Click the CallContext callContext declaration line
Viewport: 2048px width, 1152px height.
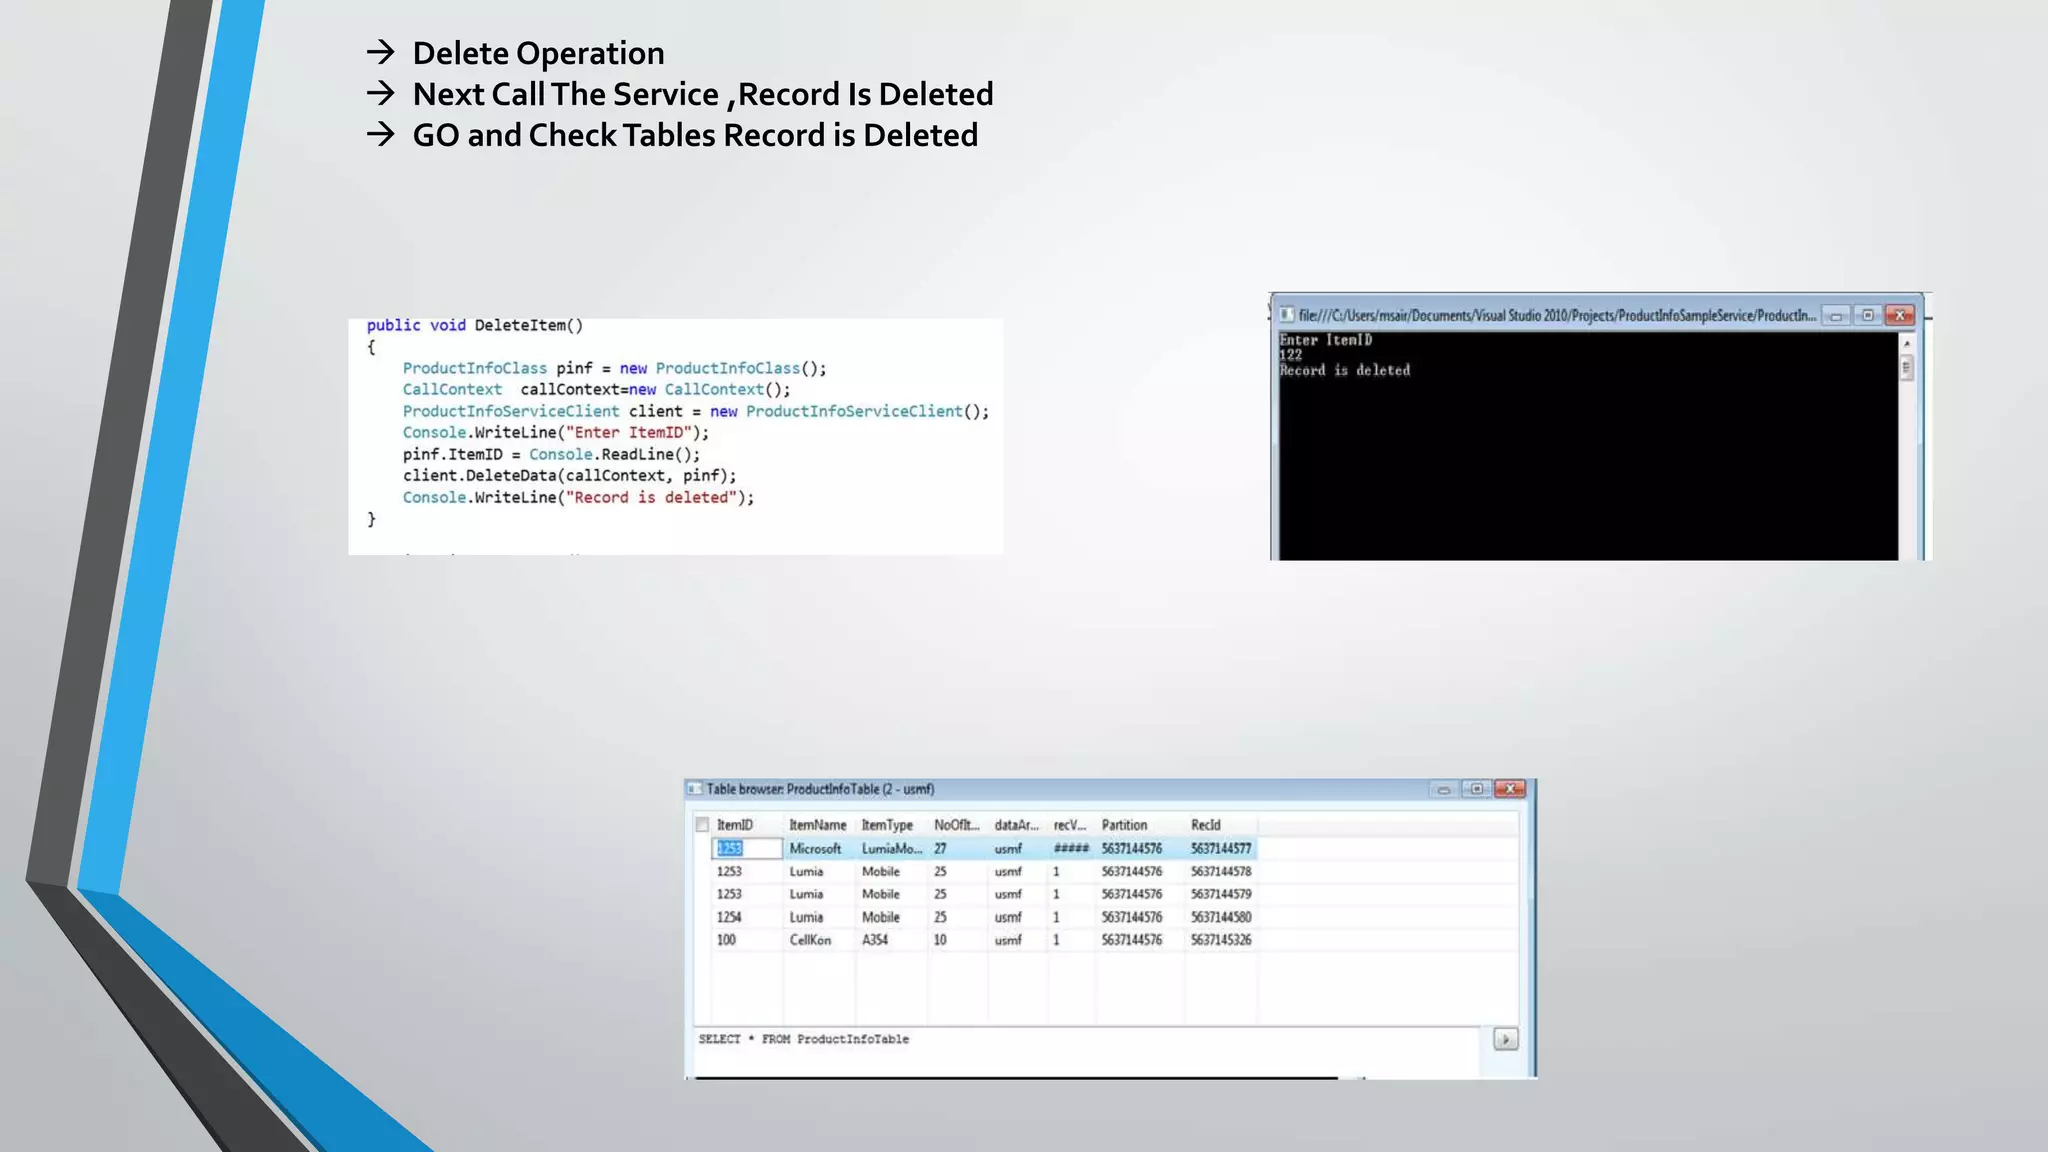[x=597, y=389]
